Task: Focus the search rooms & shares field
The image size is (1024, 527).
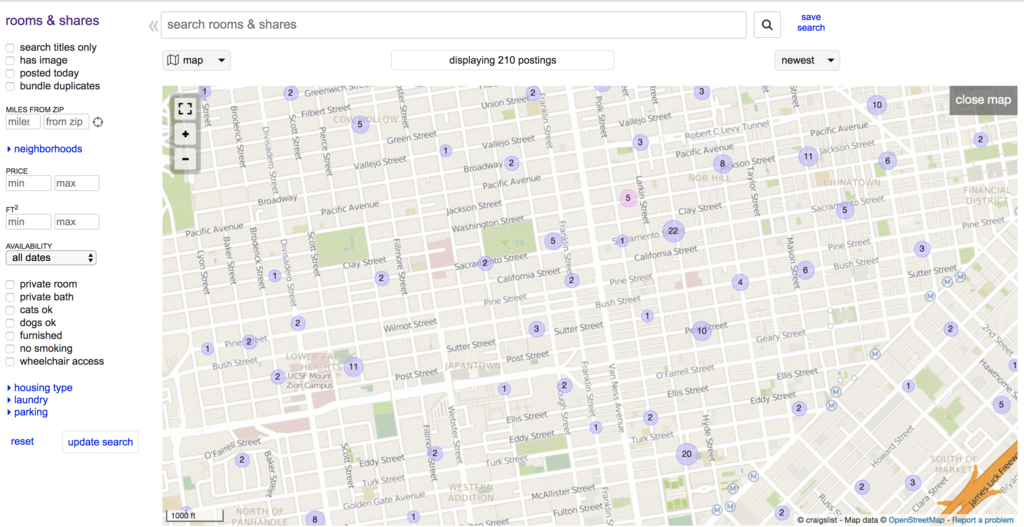Action: pos(453,25)
